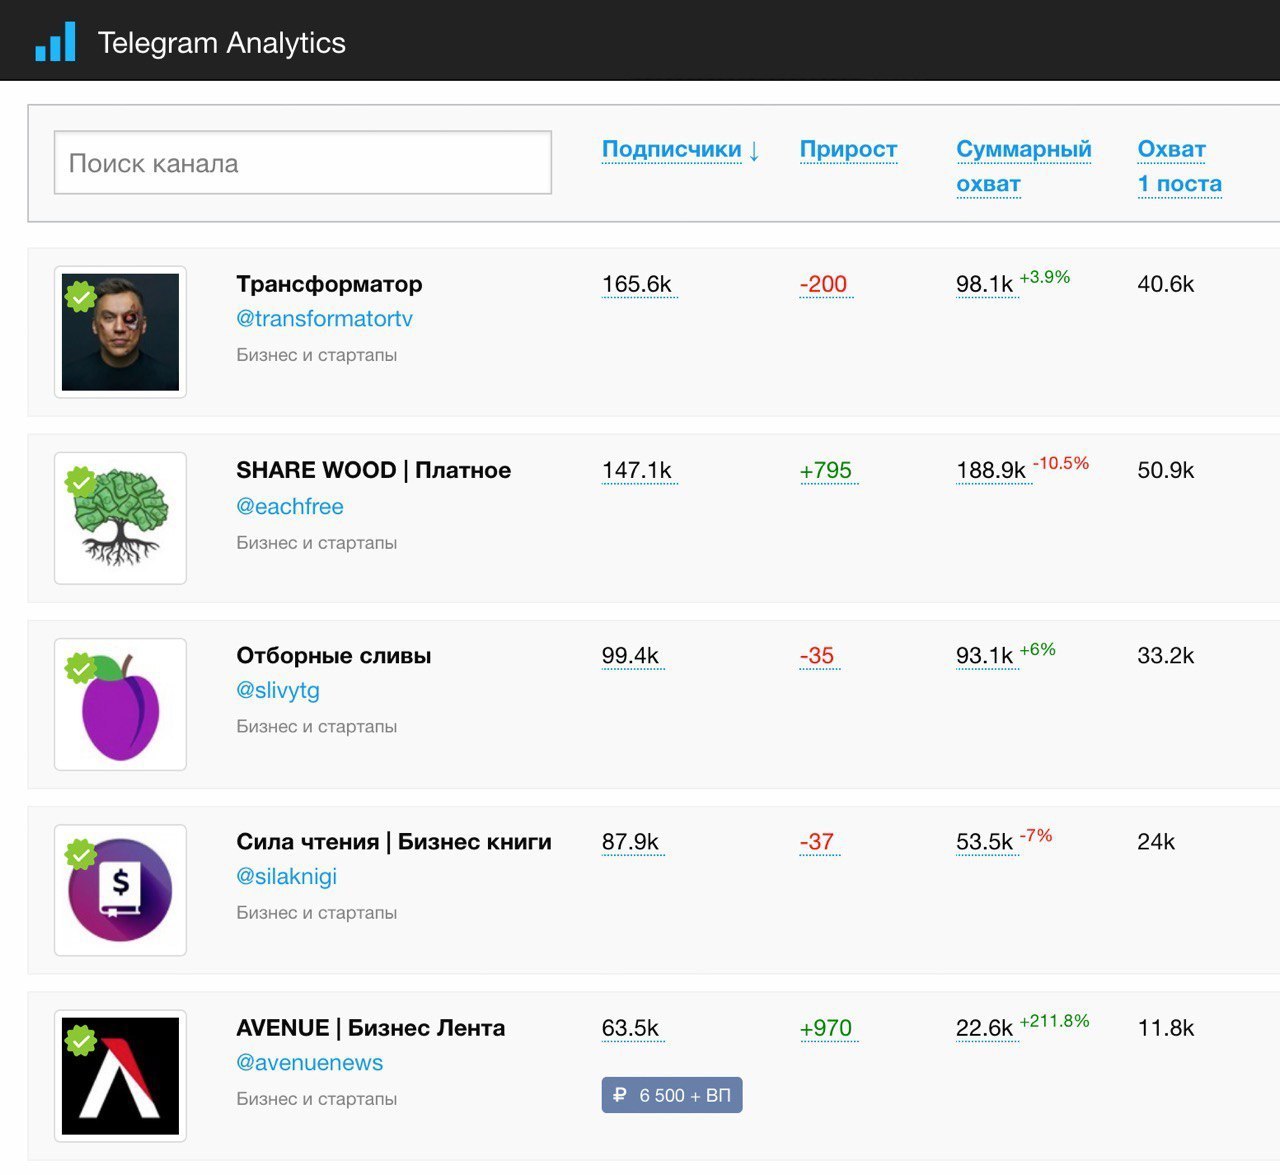Click the ₽ 6 500 + ВП price button
Image resolution: width=1280 pixels, height=1175 pixels.
click(672, 1095)
